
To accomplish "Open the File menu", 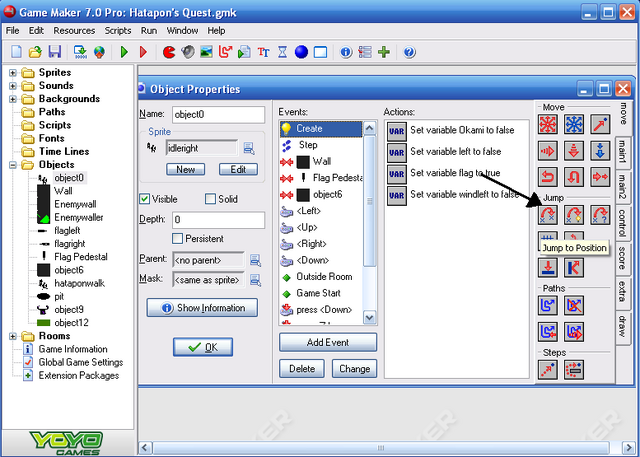I will (12, 31).
